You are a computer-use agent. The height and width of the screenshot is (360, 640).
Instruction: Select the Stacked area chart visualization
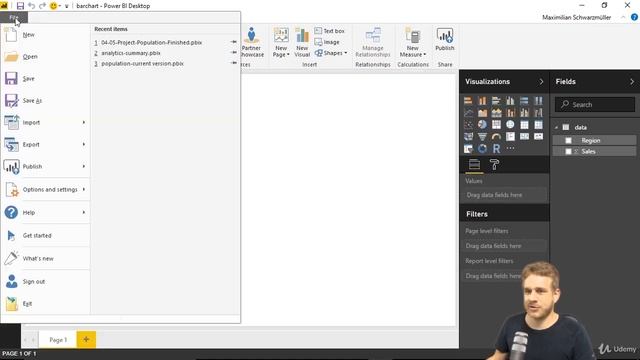496,113
